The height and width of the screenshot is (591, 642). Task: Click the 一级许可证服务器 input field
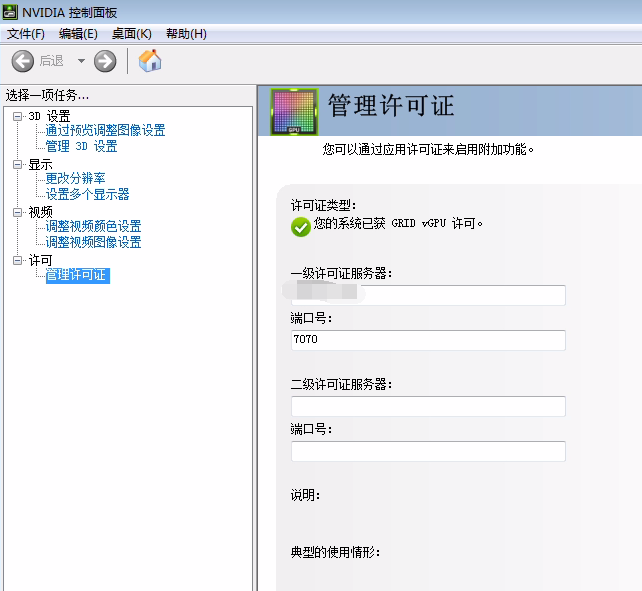[x=428, y=295]
